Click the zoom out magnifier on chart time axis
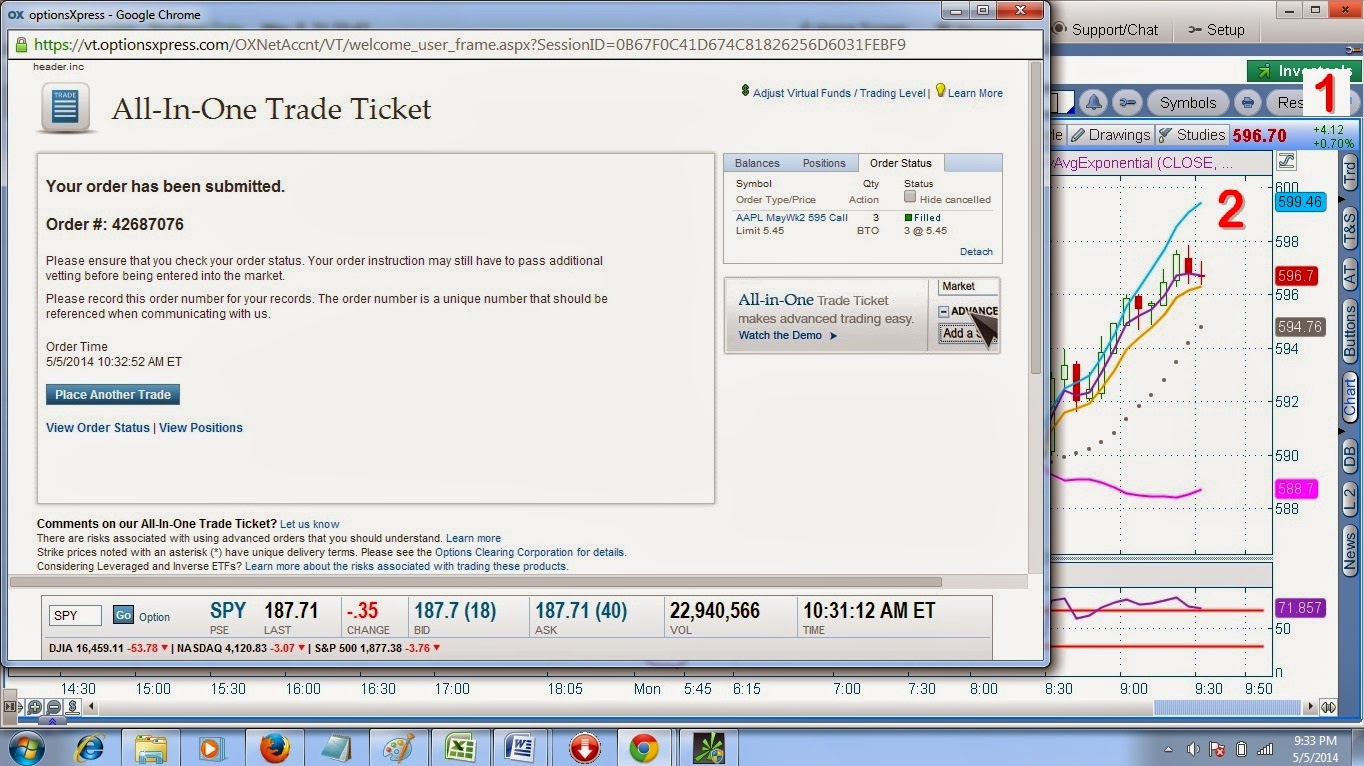The height and width of the screenshot is (766, 1364). click(x=54, y=707)
